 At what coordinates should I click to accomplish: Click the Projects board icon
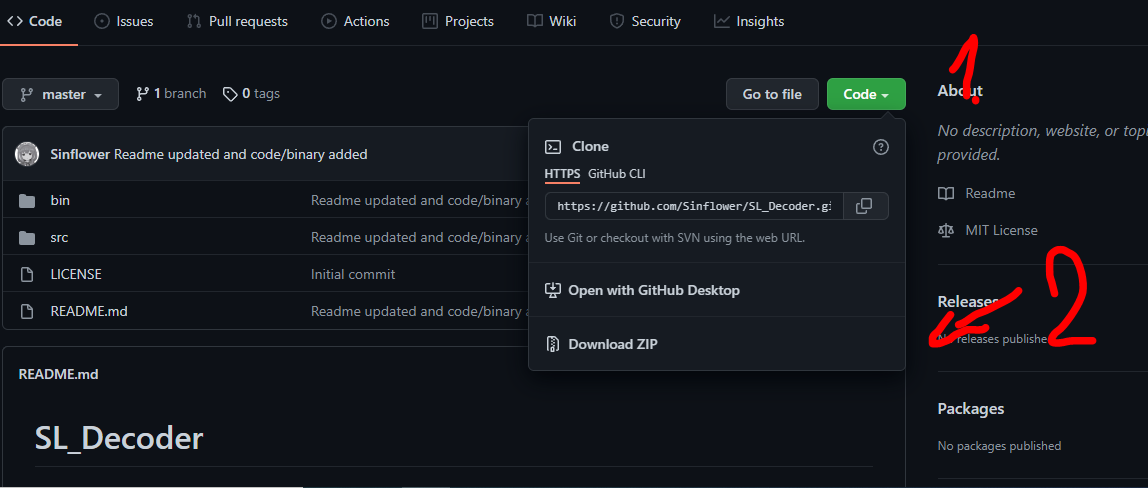click(x=430, y=21)
